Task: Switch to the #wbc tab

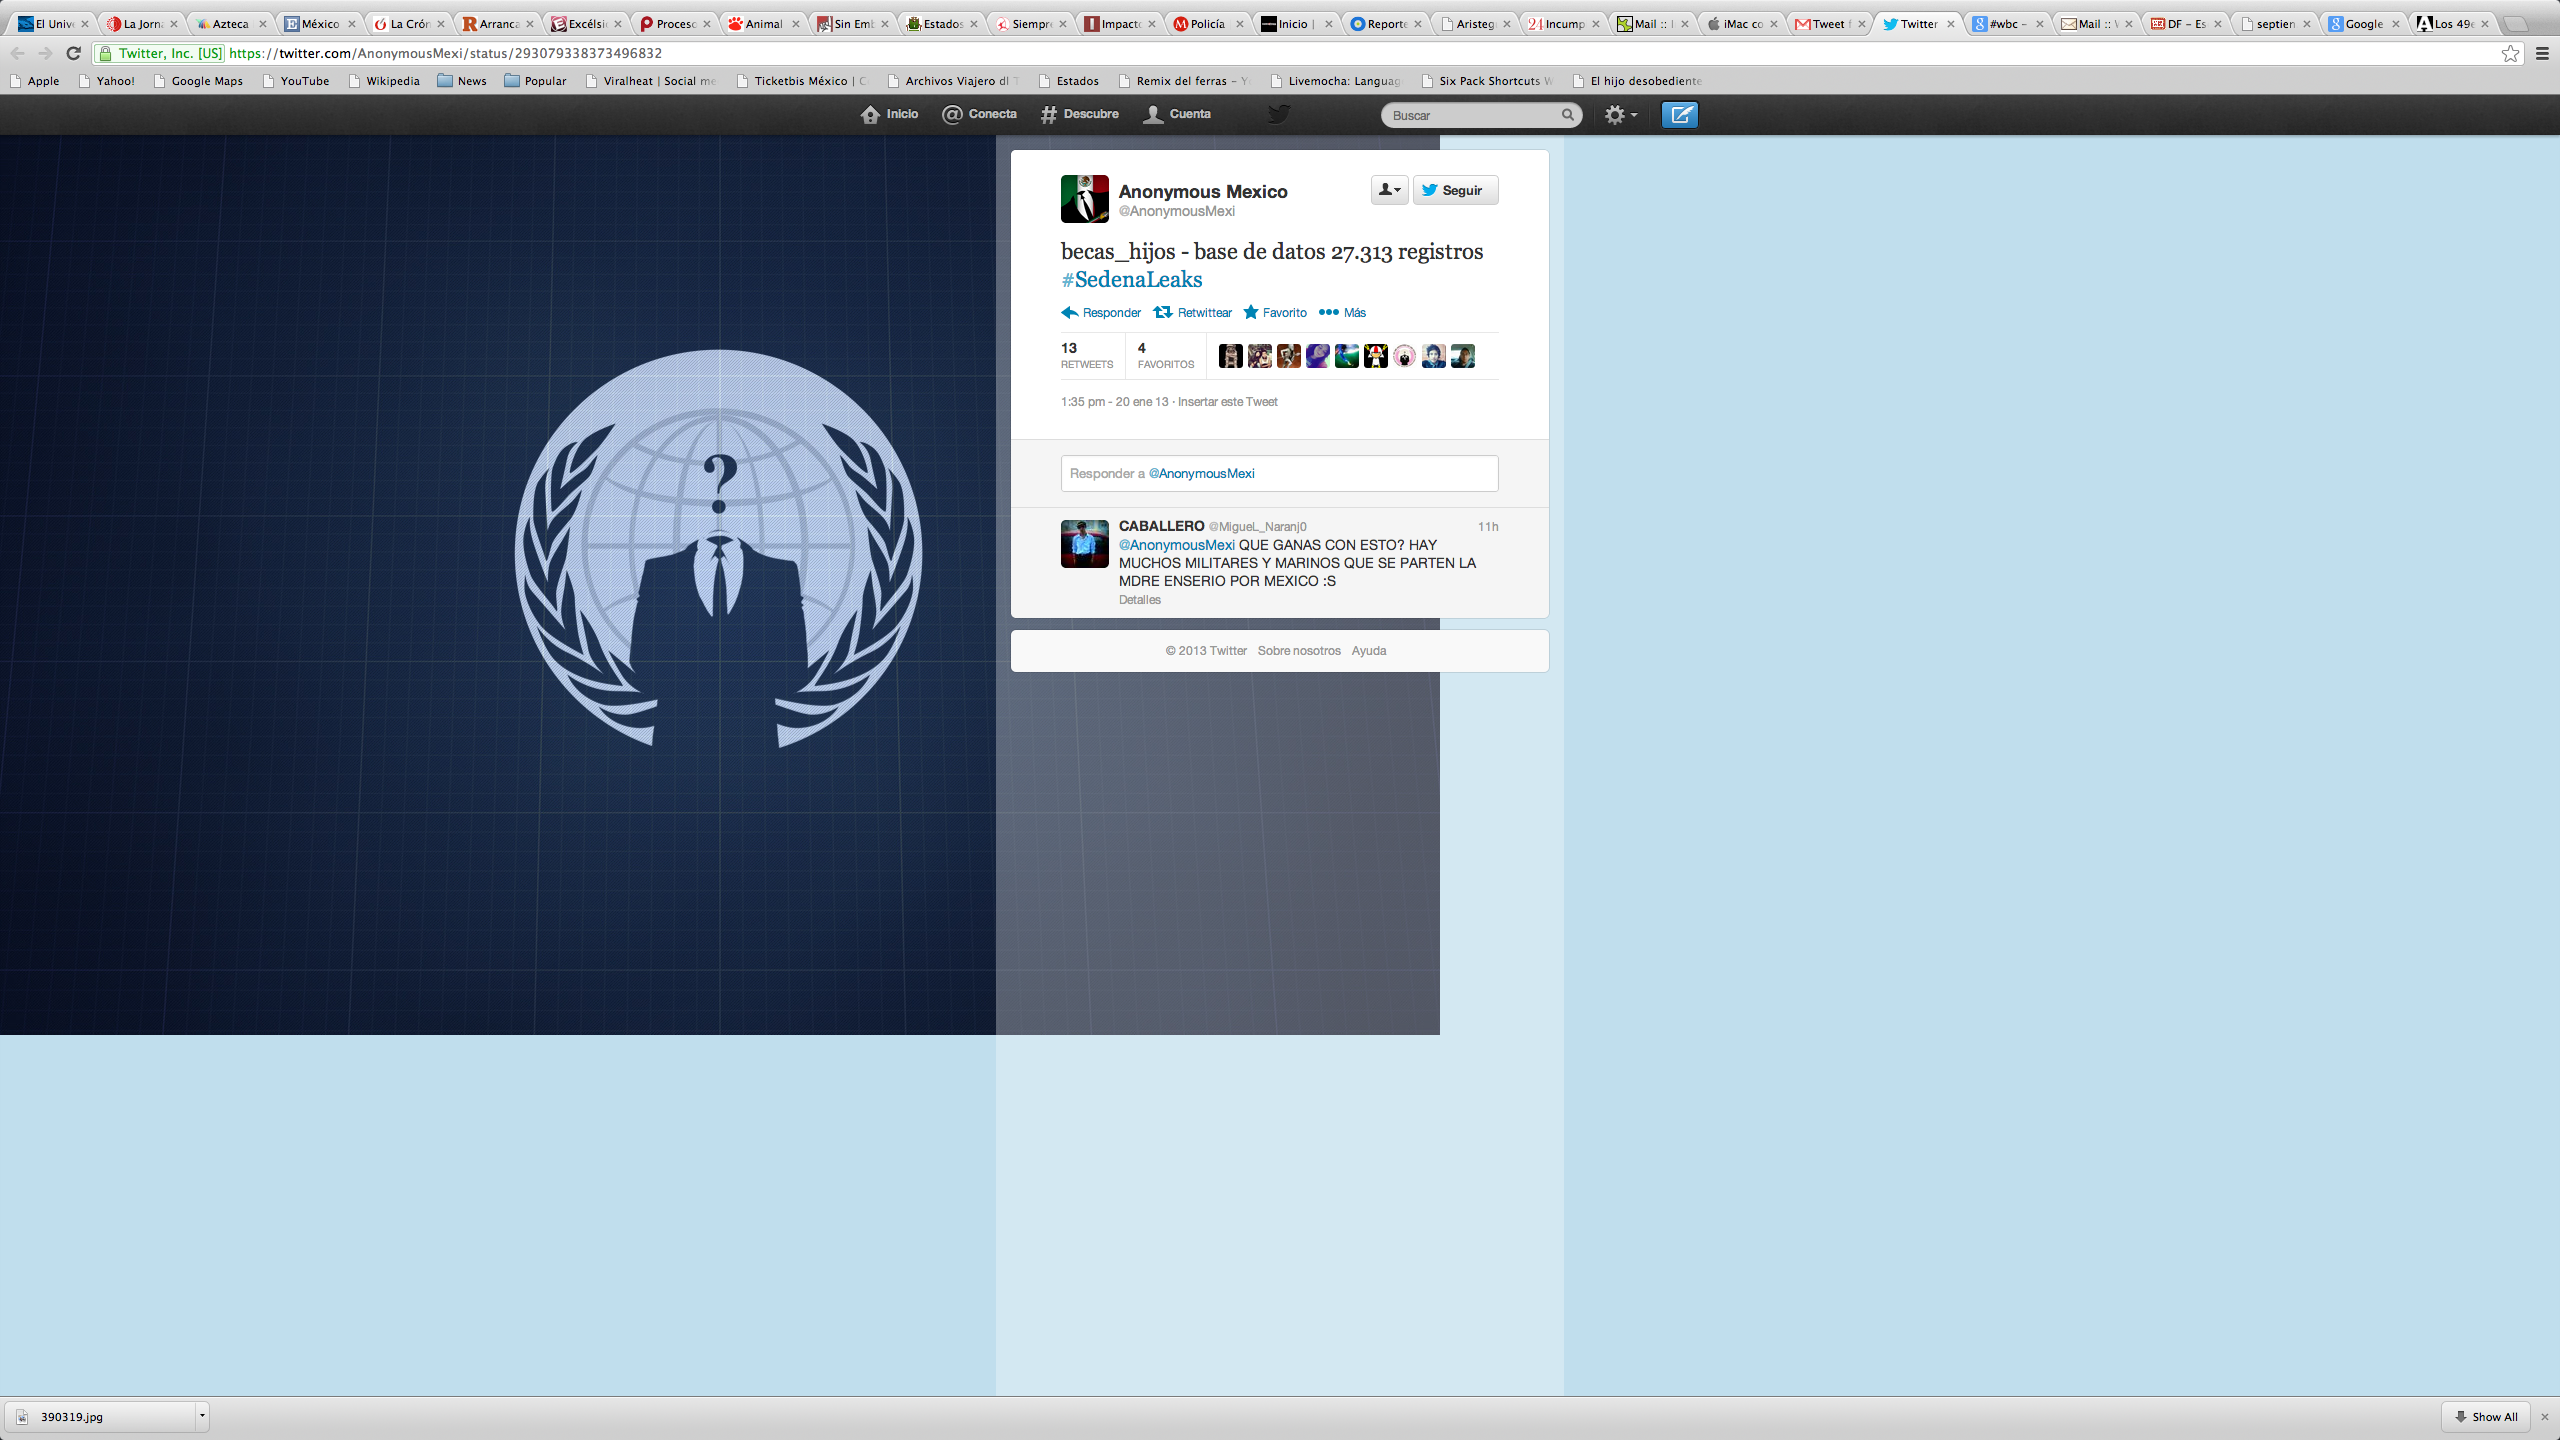Action: pyautogui.click(x=2007, y=24)
